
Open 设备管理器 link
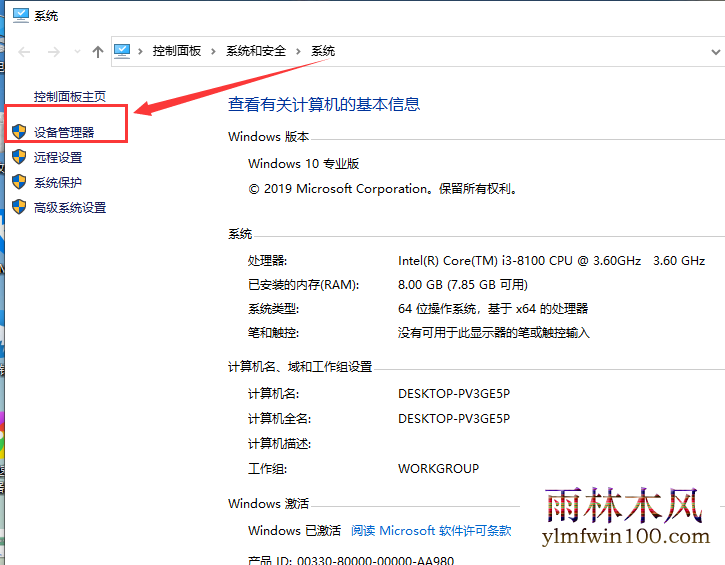coord(64,132)
